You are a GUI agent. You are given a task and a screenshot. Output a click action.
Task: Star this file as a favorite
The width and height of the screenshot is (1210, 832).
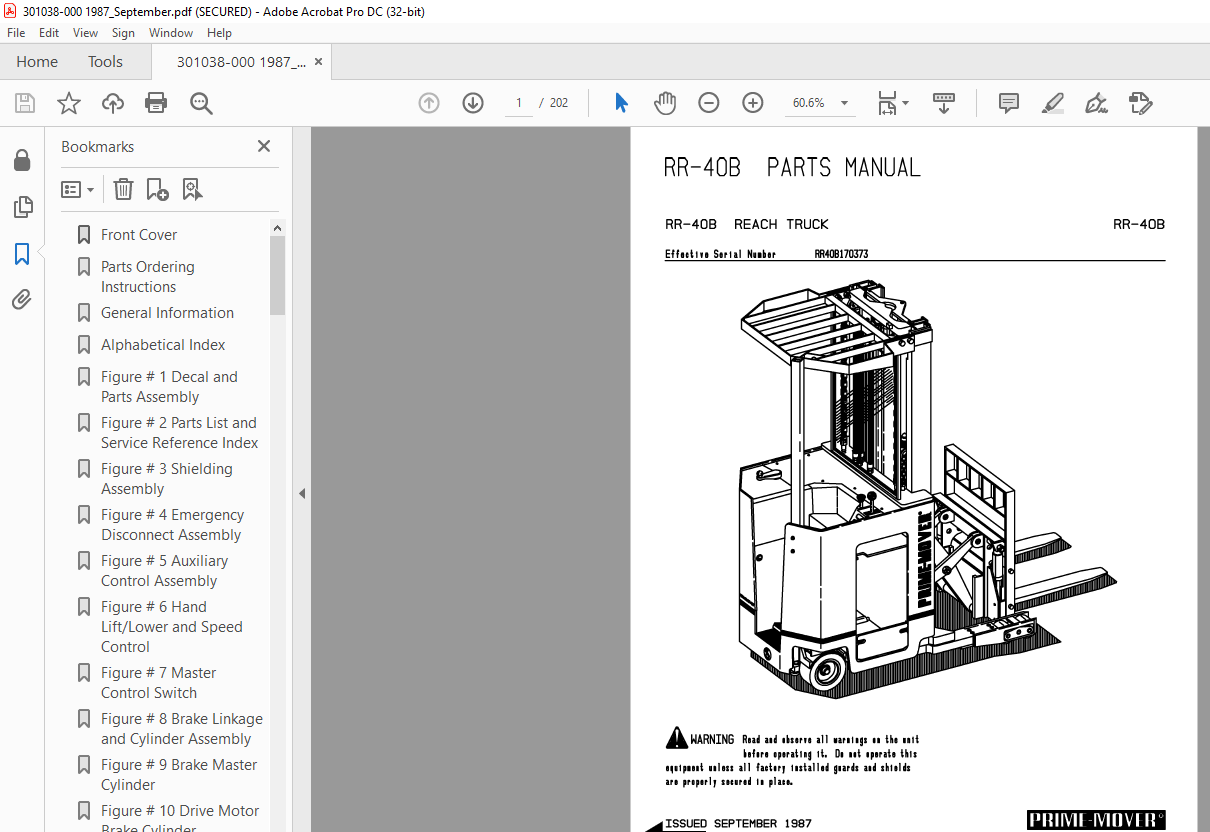tap(69, 103)
